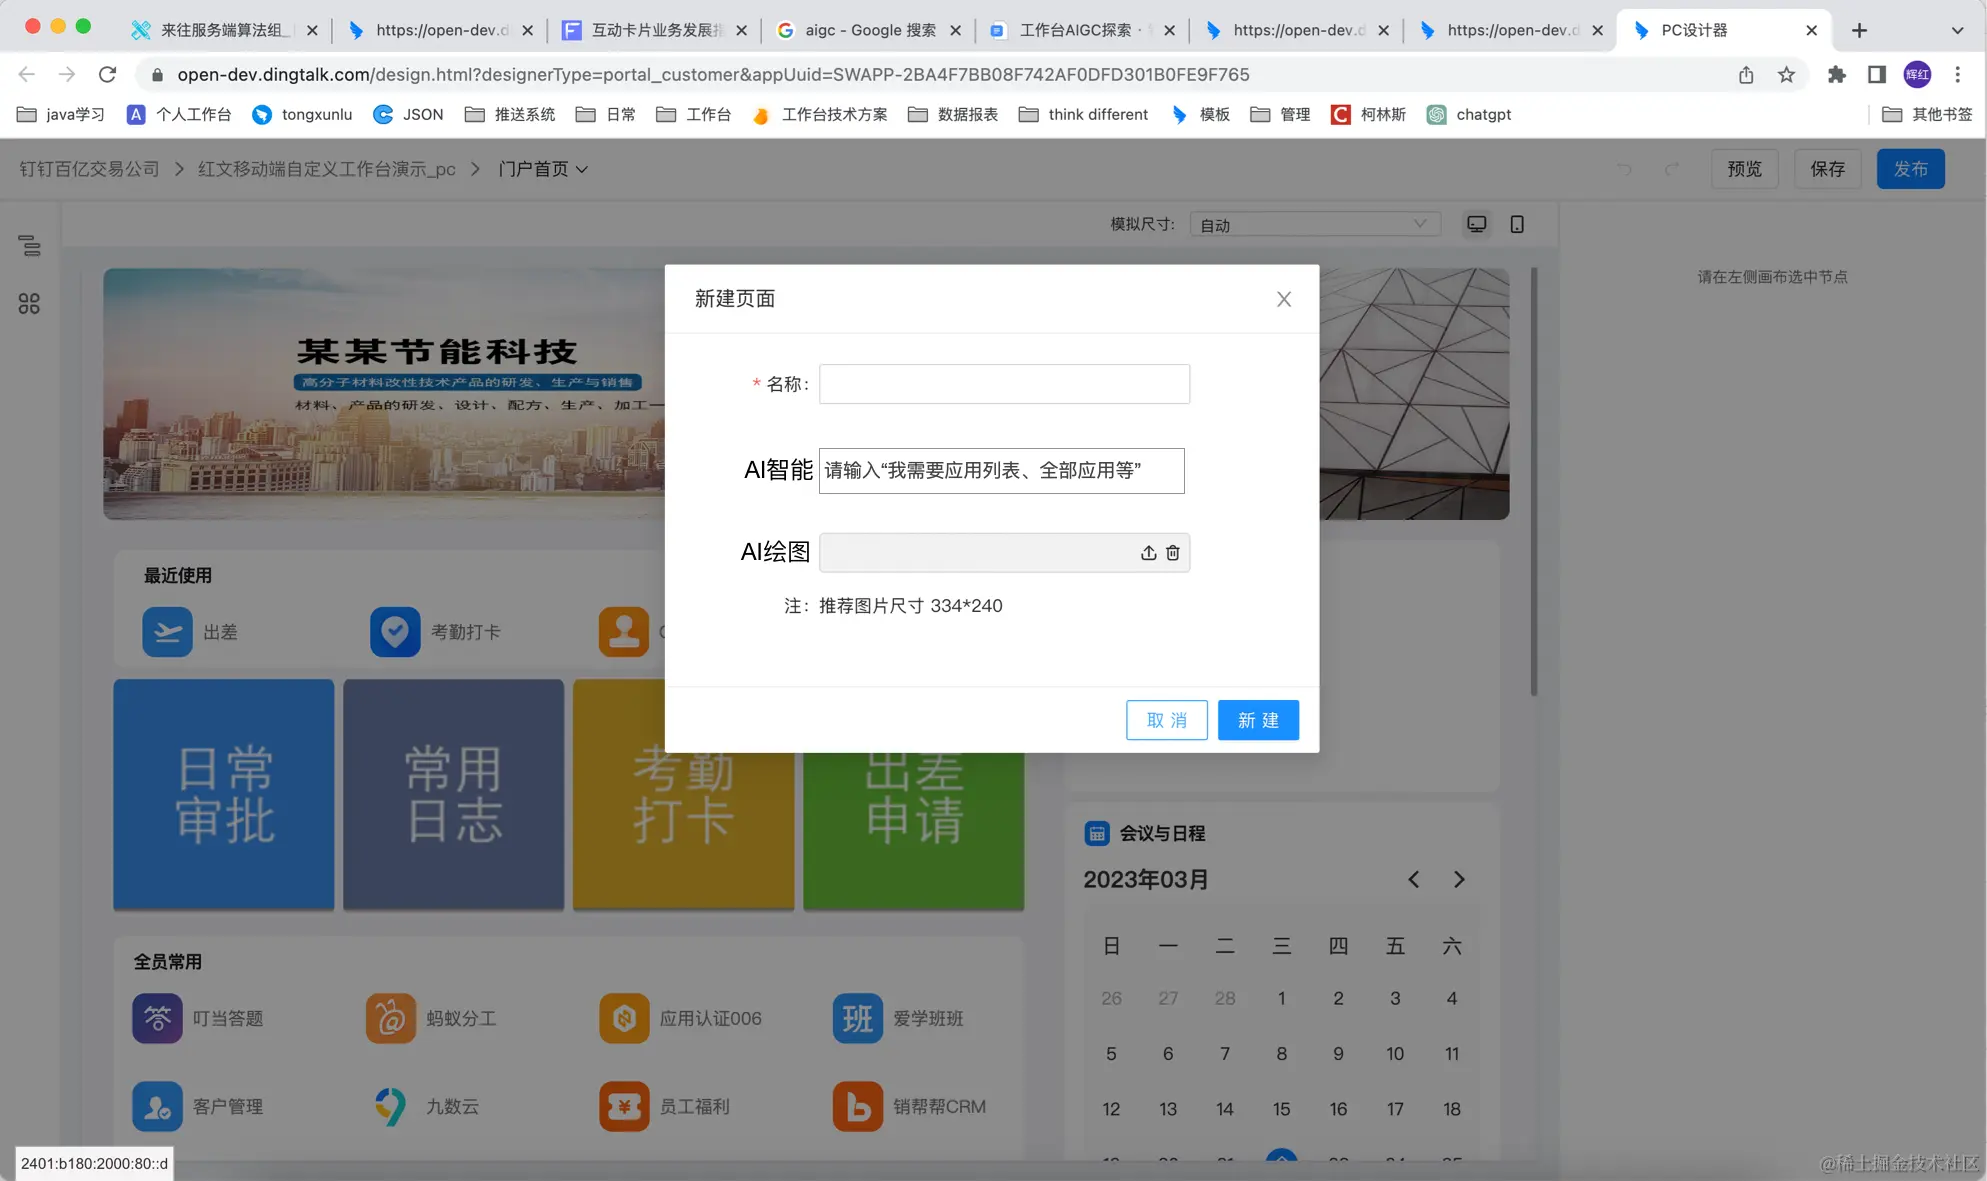The width and height of the screenshot is (1987, 1181).
Task: Click the redo arrow in toolbar
Action: pos(1672,169)
